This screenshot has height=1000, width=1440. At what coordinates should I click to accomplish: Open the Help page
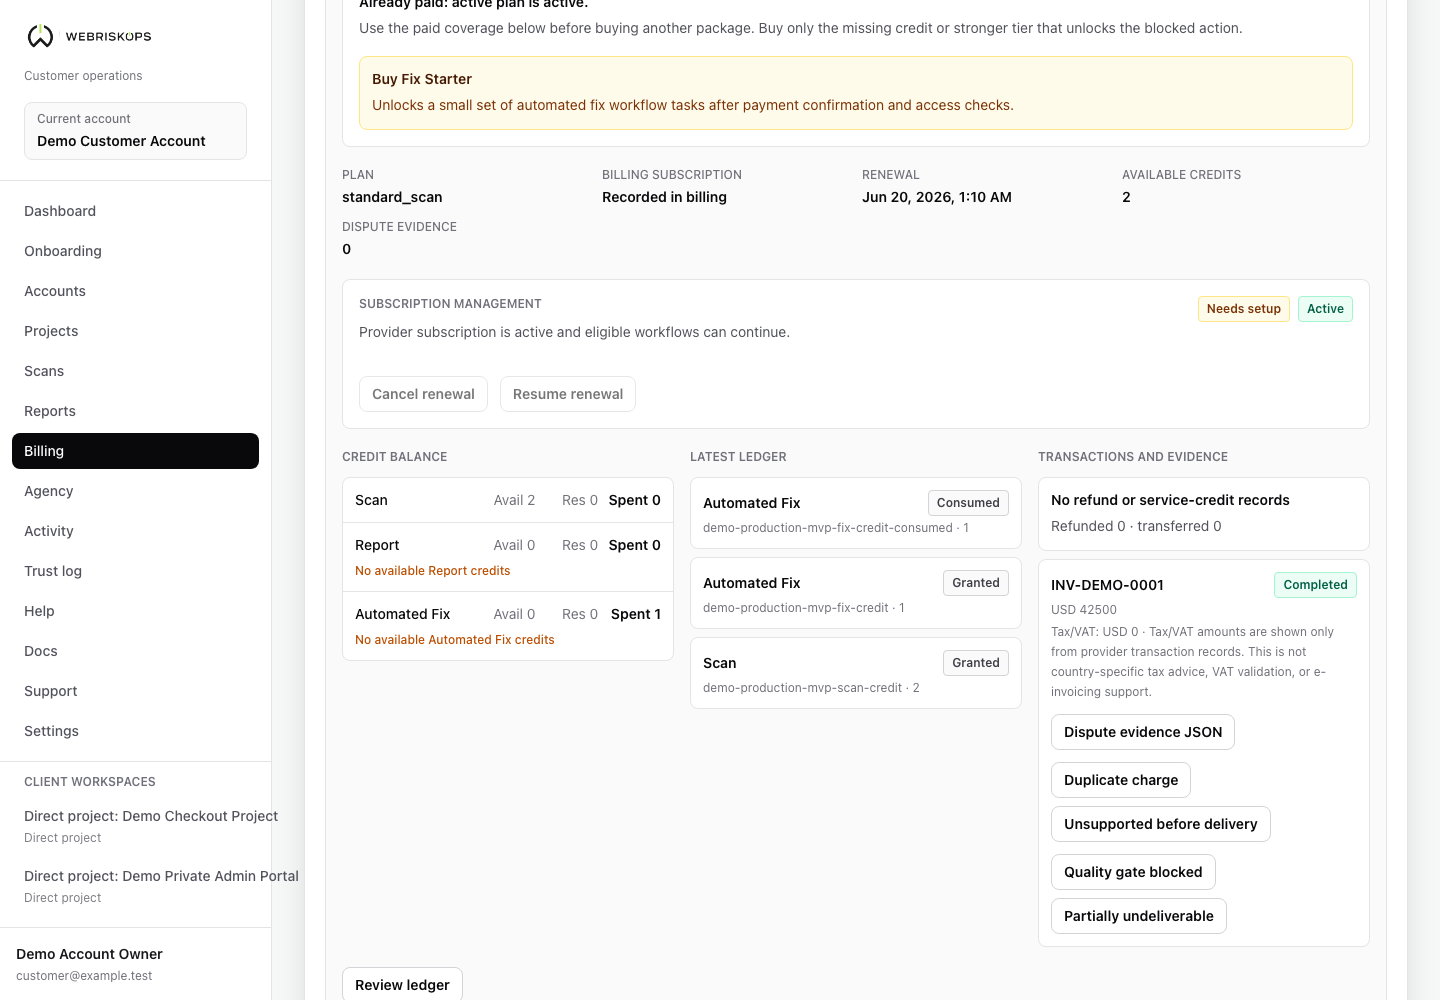[135, 611]
